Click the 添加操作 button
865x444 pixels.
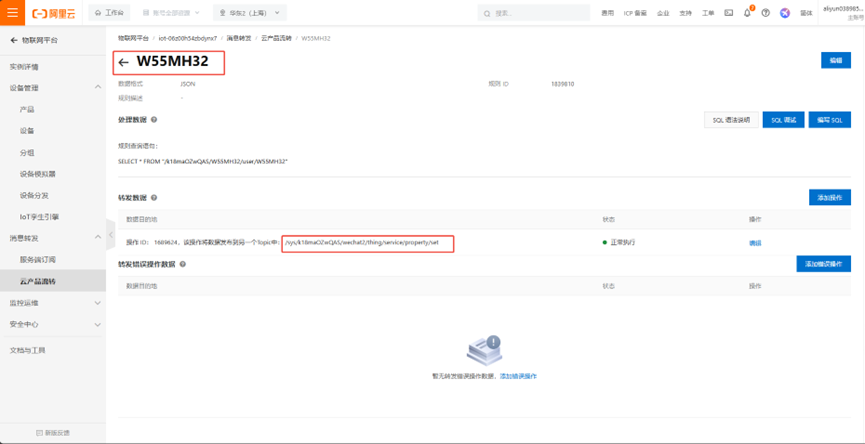[x=829, y=198]
